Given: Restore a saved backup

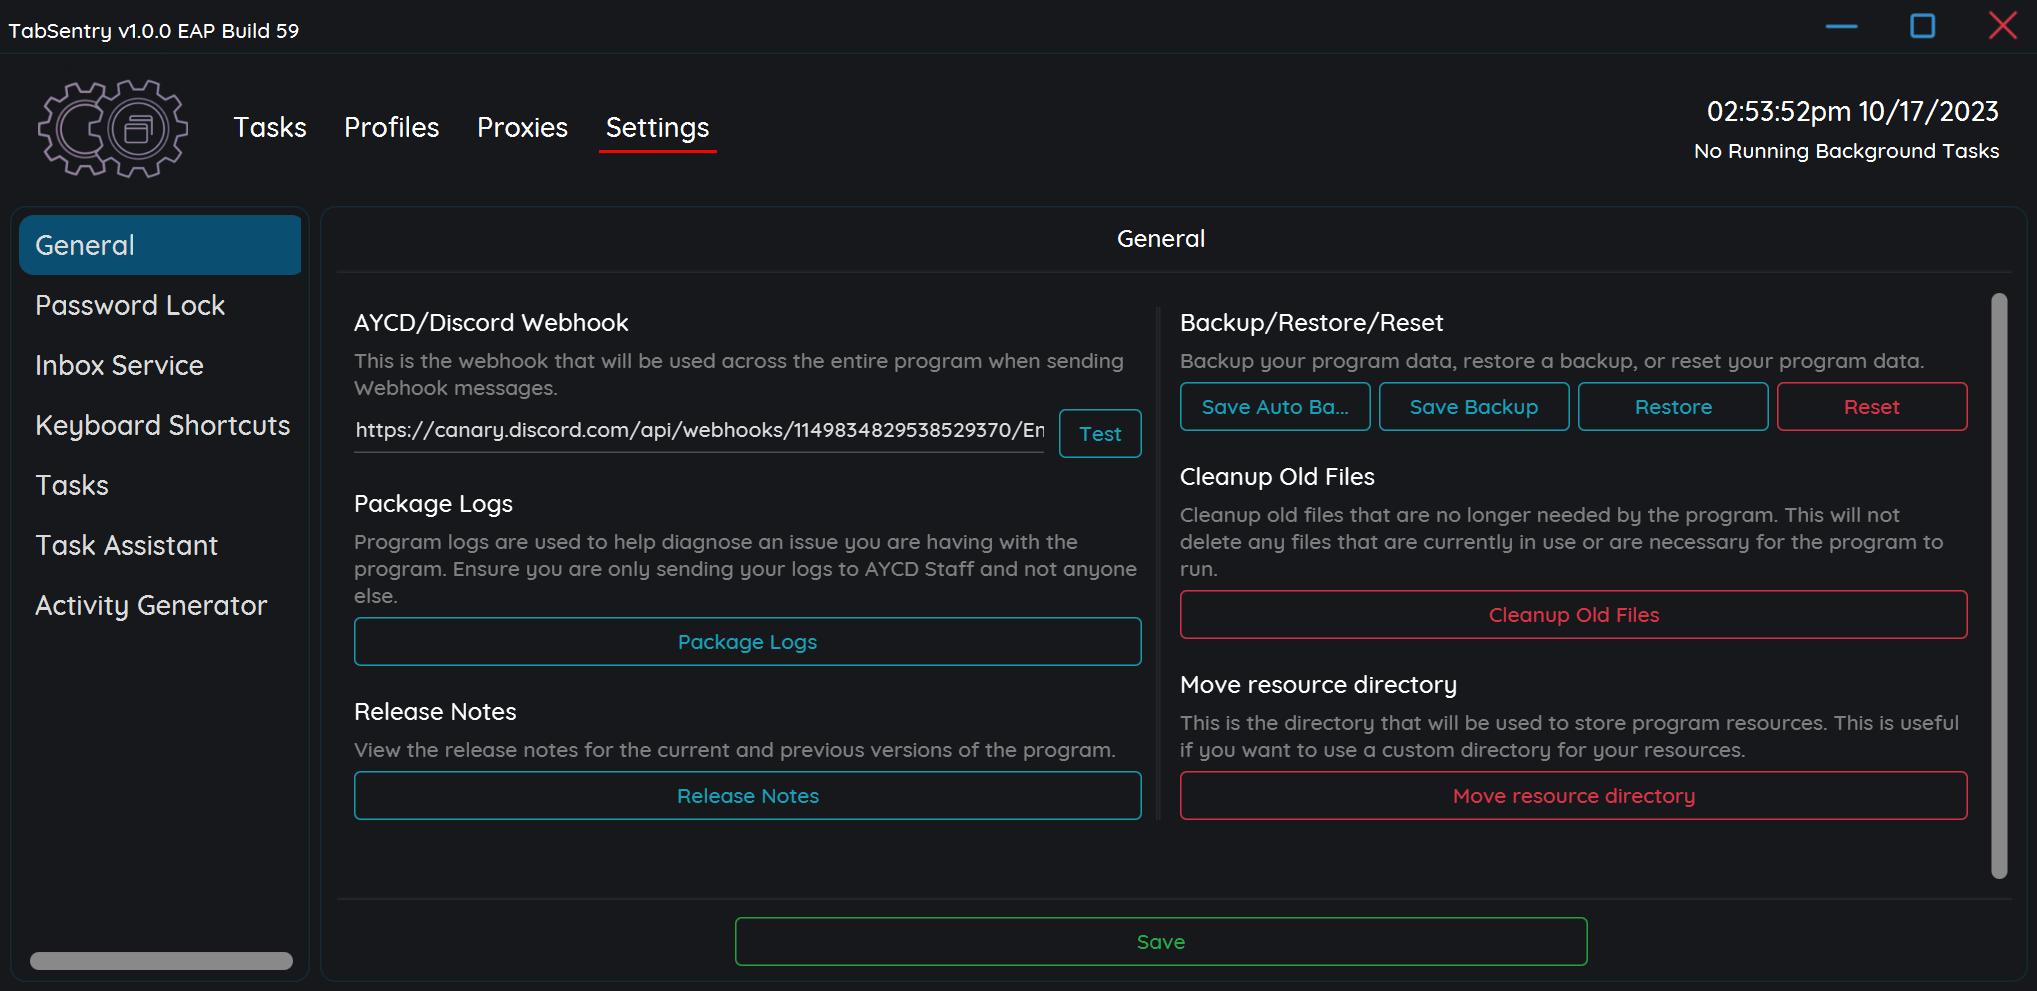Looking at the screenshot, I should click(1673, 406).
